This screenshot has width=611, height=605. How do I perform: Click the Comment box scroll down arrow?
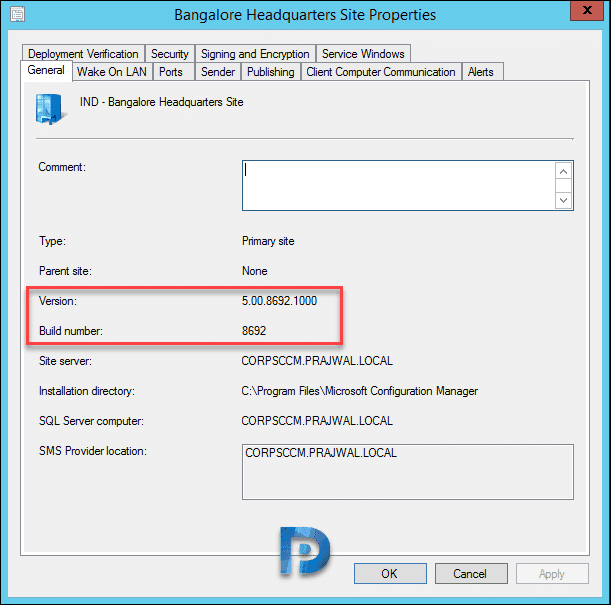click(x=563, y=200)
